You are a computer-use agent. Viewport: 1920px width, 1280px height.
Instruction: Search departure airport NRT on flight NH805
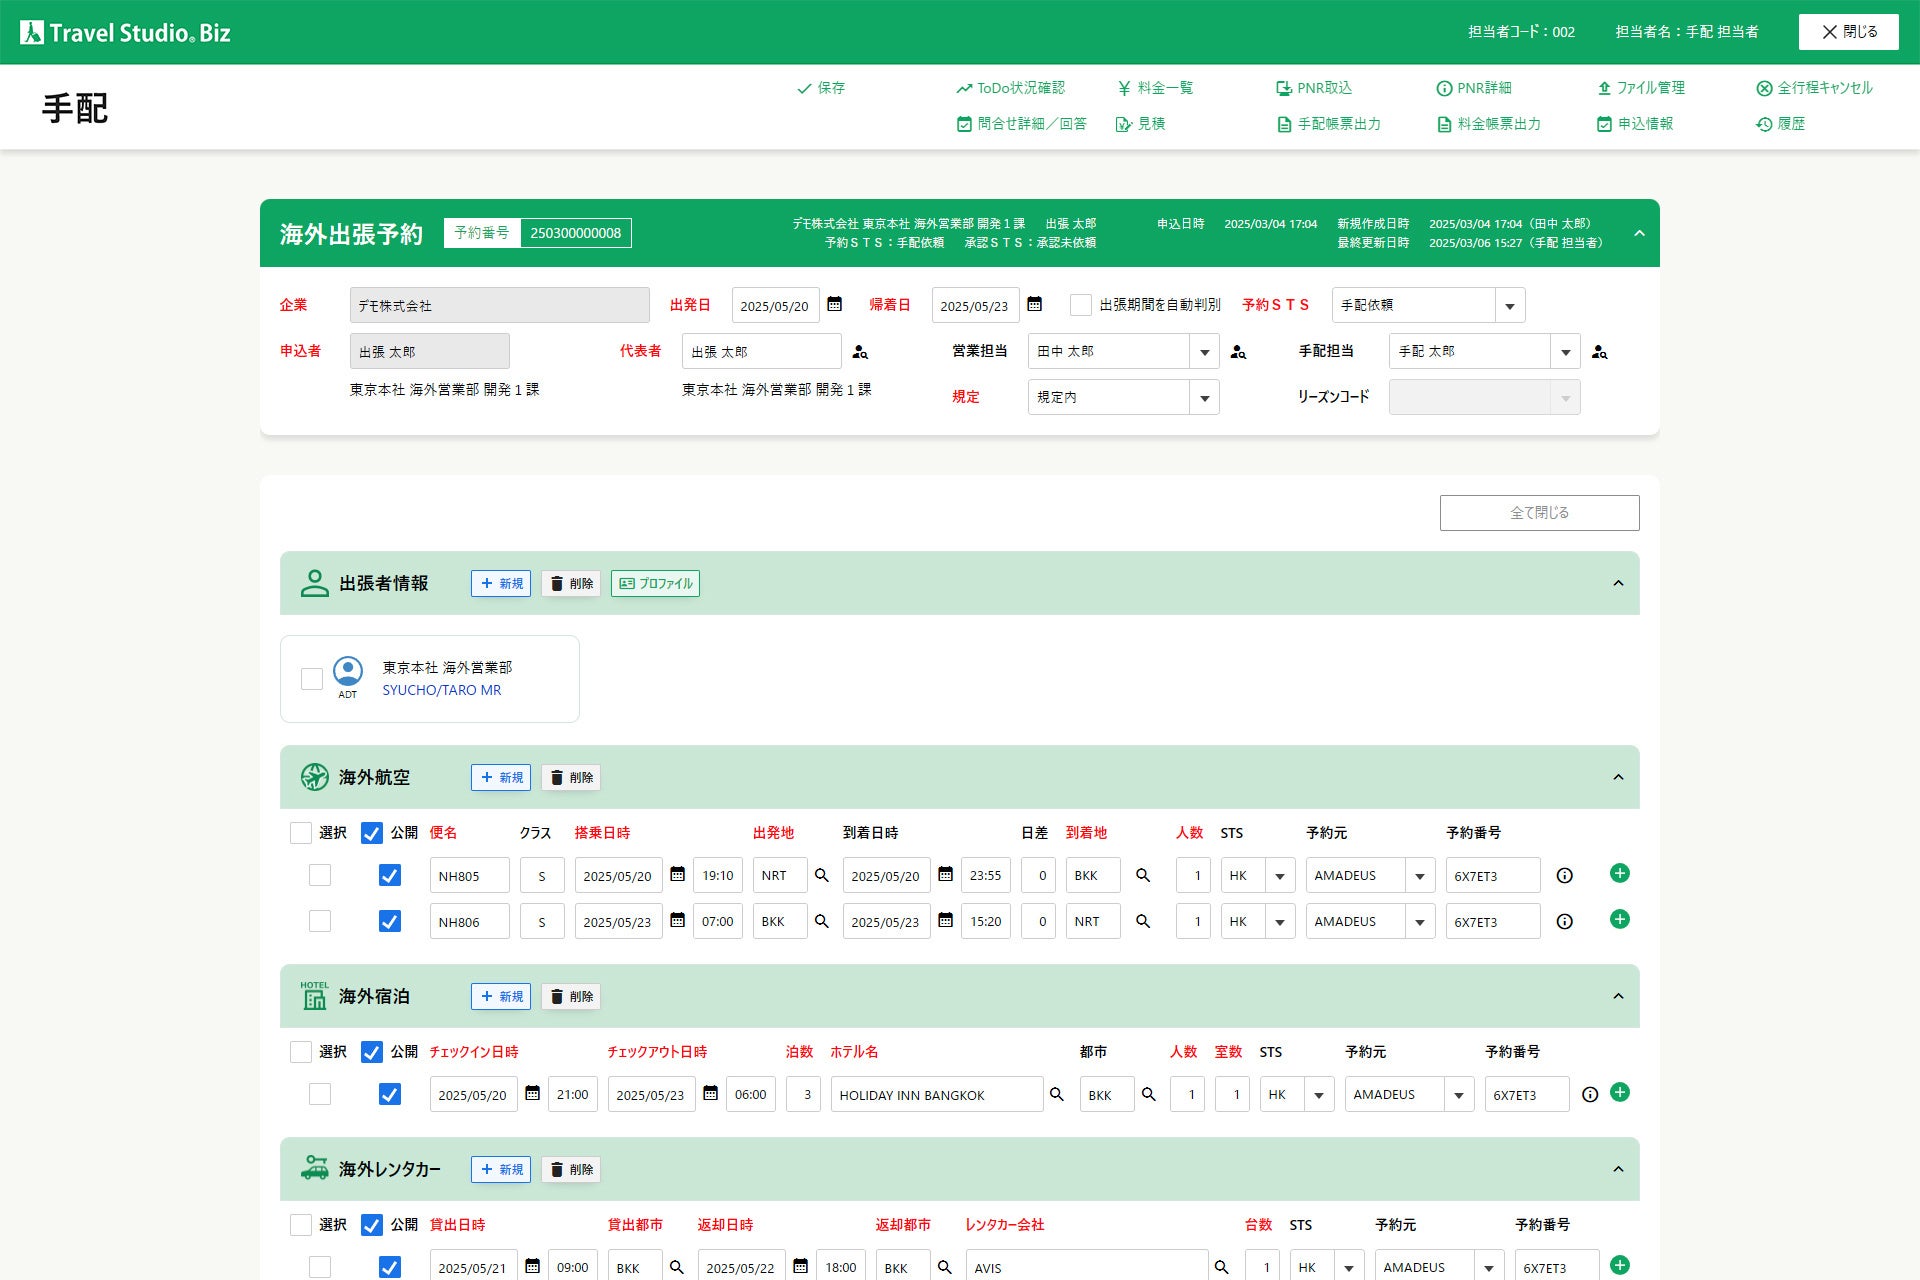[x=822, y=875]
